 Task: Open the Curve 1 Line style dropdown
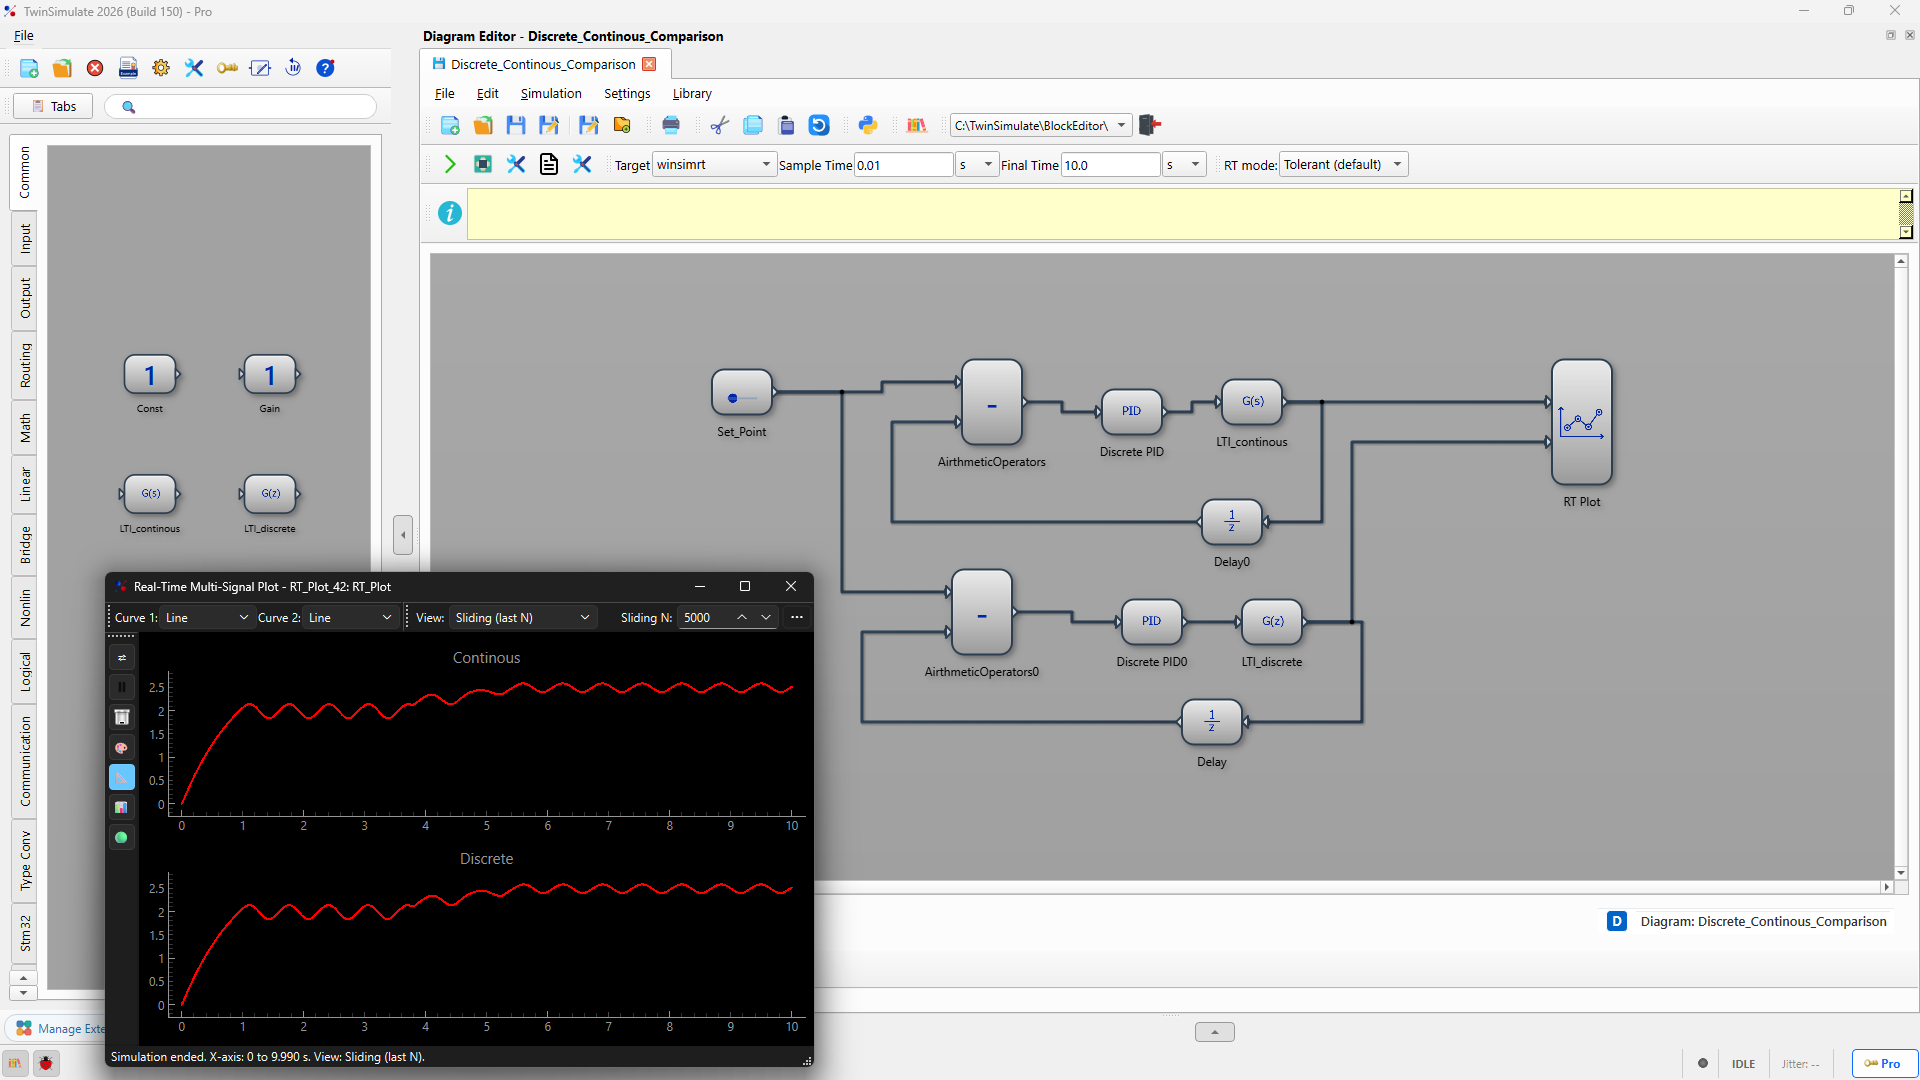pos(206,617)
